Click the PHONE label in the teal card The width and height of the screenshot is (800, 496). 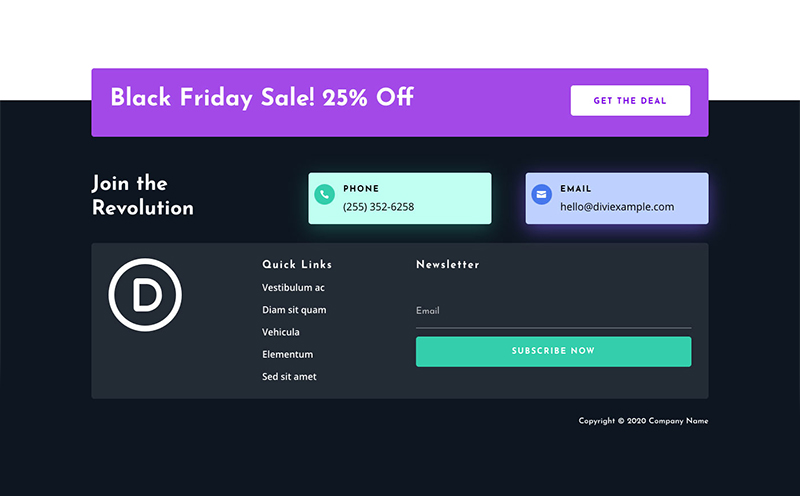[361, 189]
